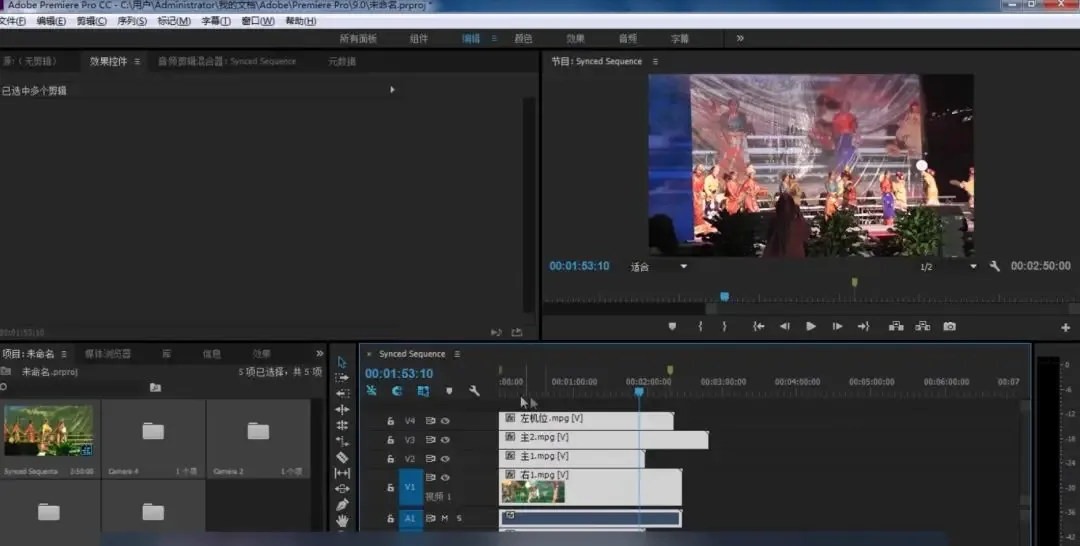Switch to the 元数据 tab
The width and height of the screenshot is (1080, 546).
coord(341,62)
